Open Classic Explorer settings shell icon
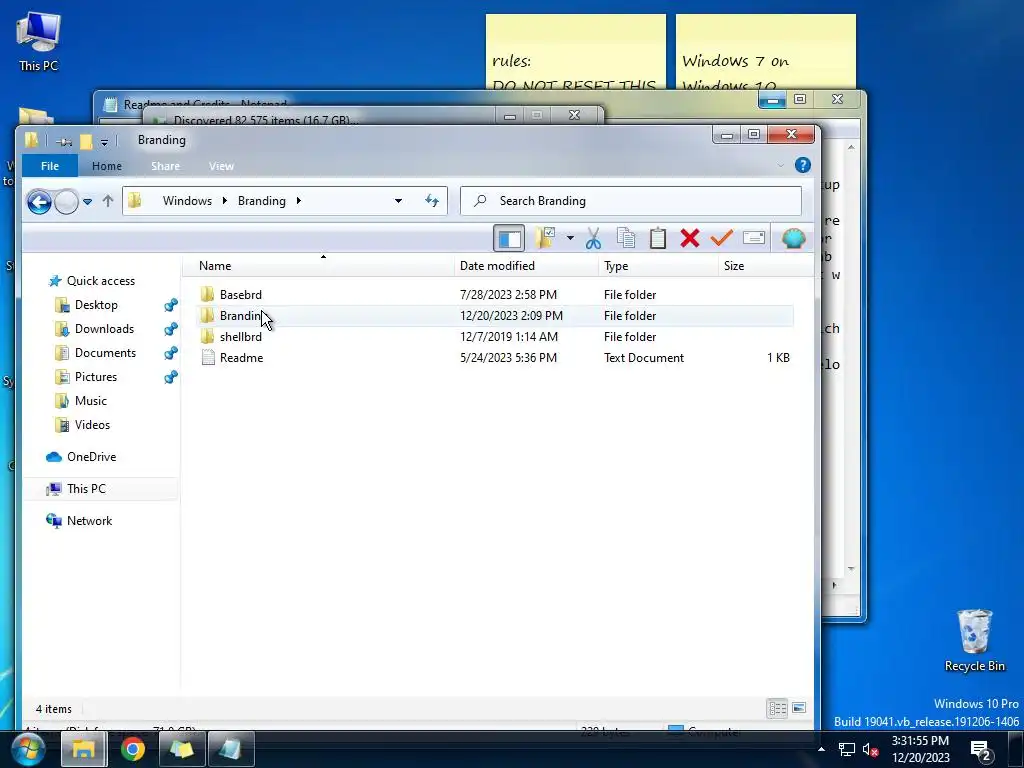 click(x=793, y=238)
